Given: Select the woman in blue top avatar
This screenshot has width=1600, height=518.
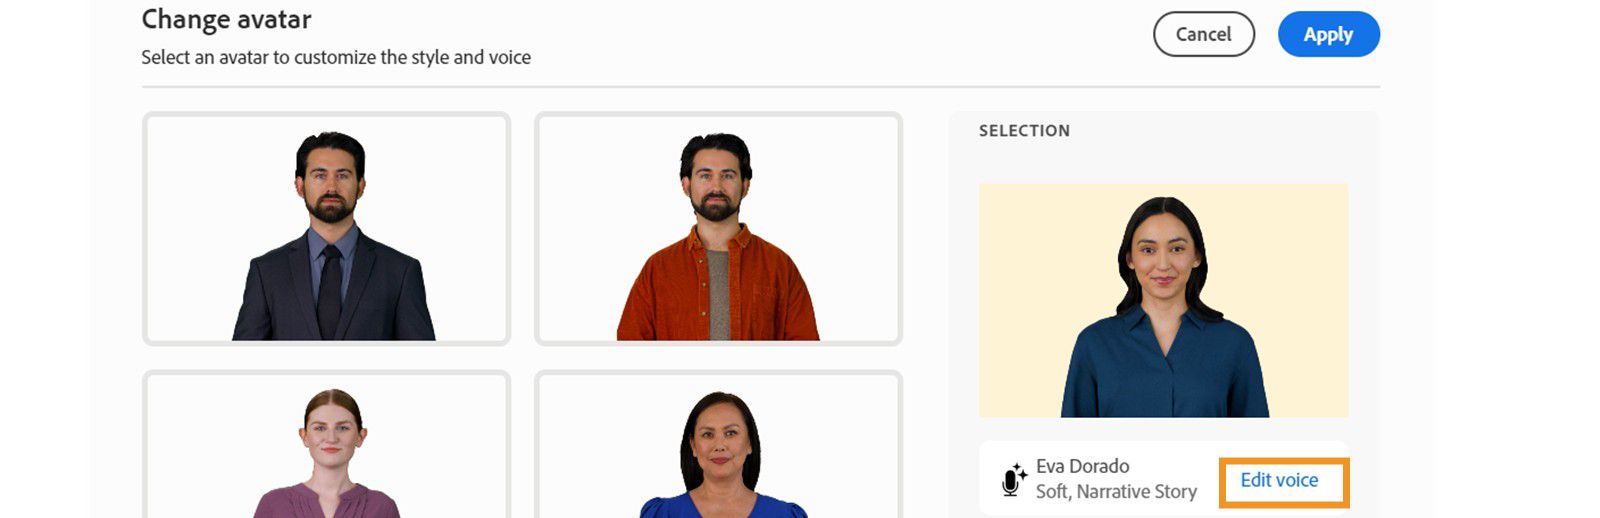Looking at the screenshot, I should pos(718,445).
